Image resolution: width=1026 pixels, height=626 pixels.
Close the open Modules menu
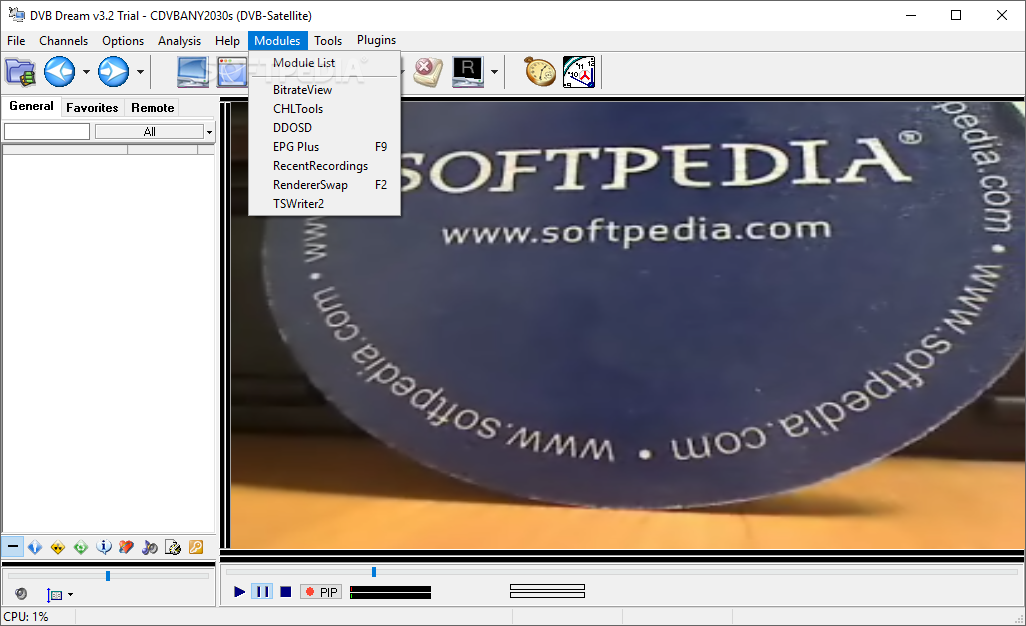pyautogui.click(x=277, y=41)
